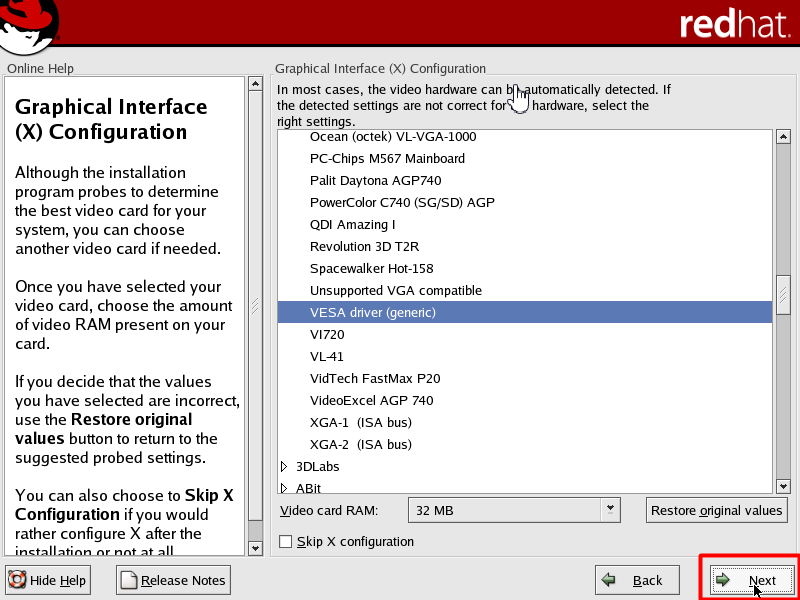
Task: Go Back to the previous step
Action: click(x=637, y=580)
